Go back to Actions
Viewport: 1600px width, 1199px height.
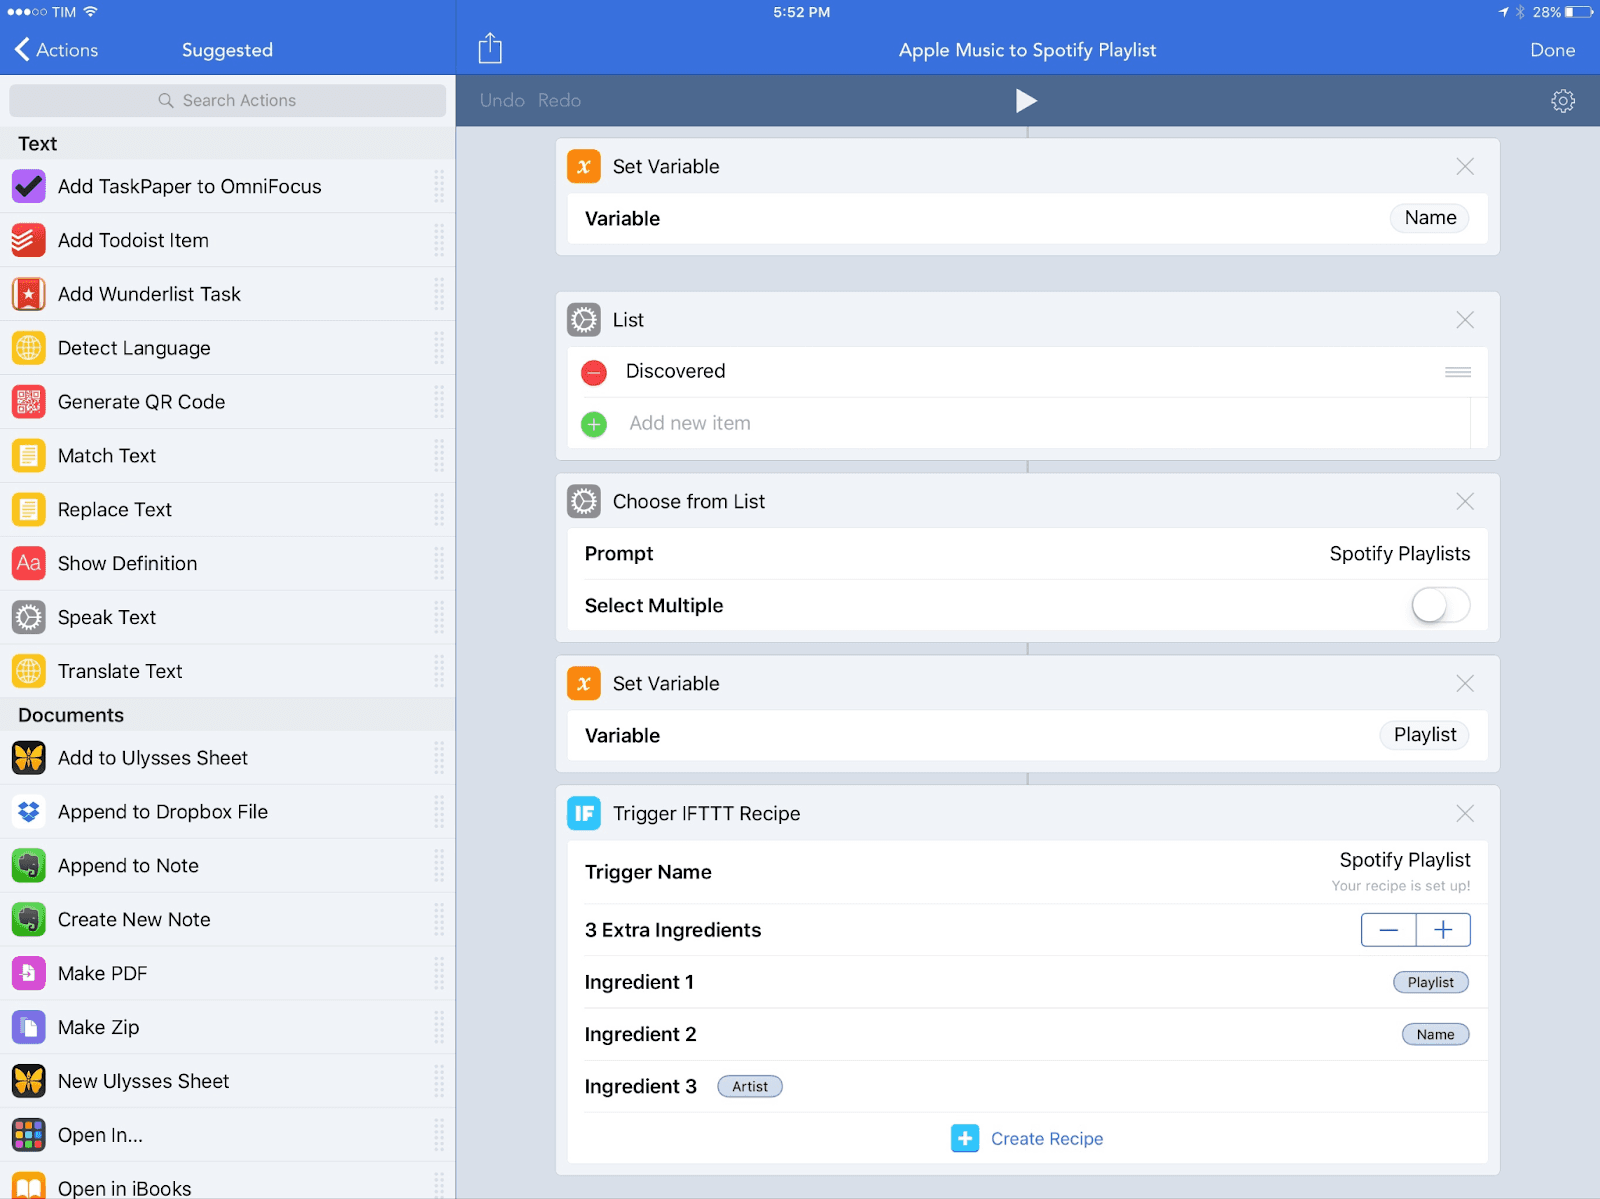click(x=57, y=50)
